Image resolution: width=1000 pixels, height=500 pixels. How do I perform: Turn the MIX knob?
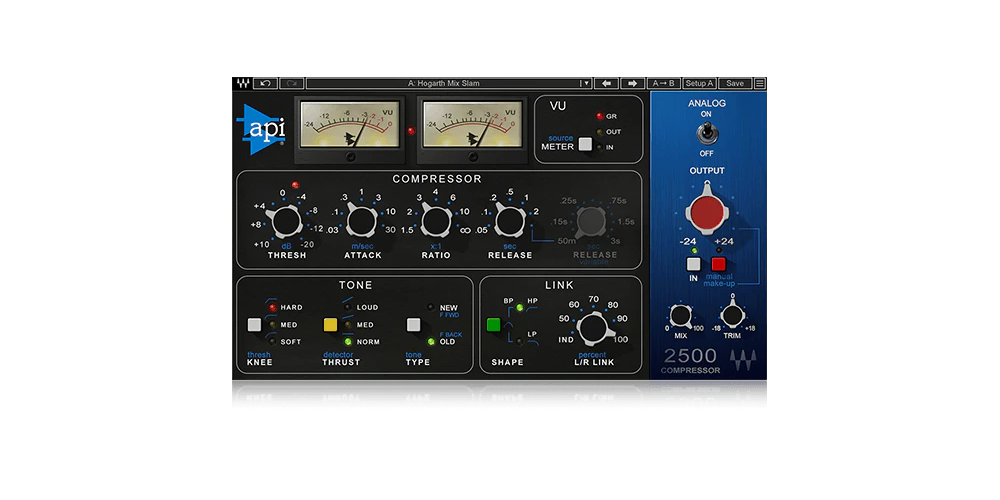(680, 315)
